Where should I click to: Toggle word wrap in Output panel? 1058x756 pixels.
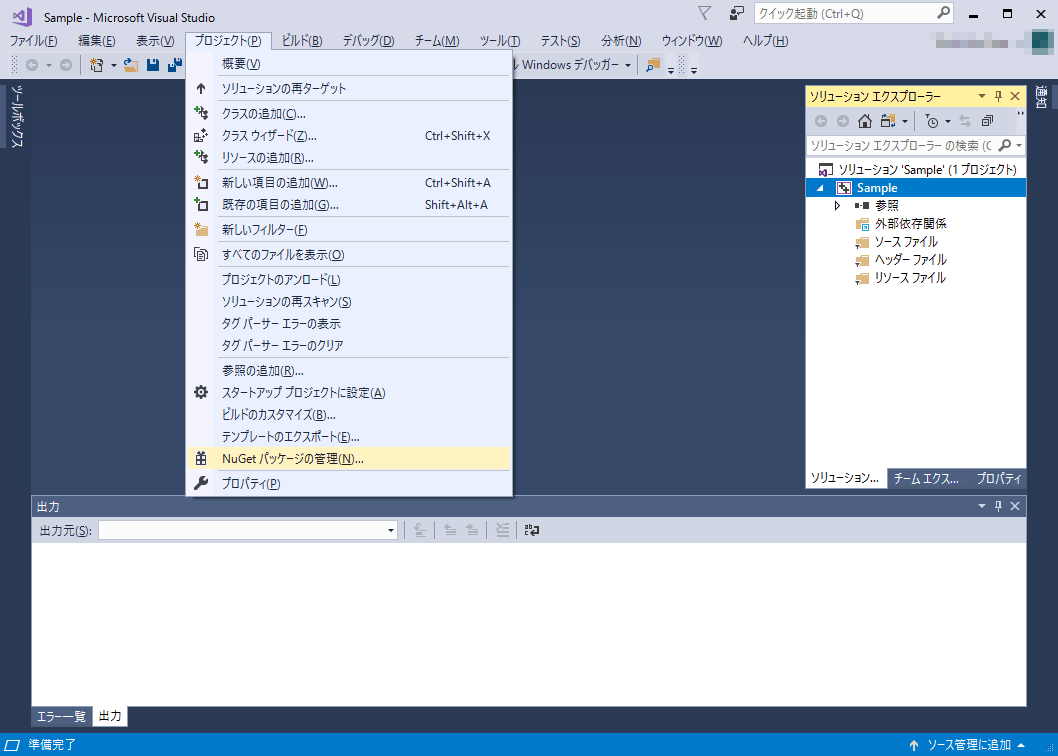click(532, 531)
